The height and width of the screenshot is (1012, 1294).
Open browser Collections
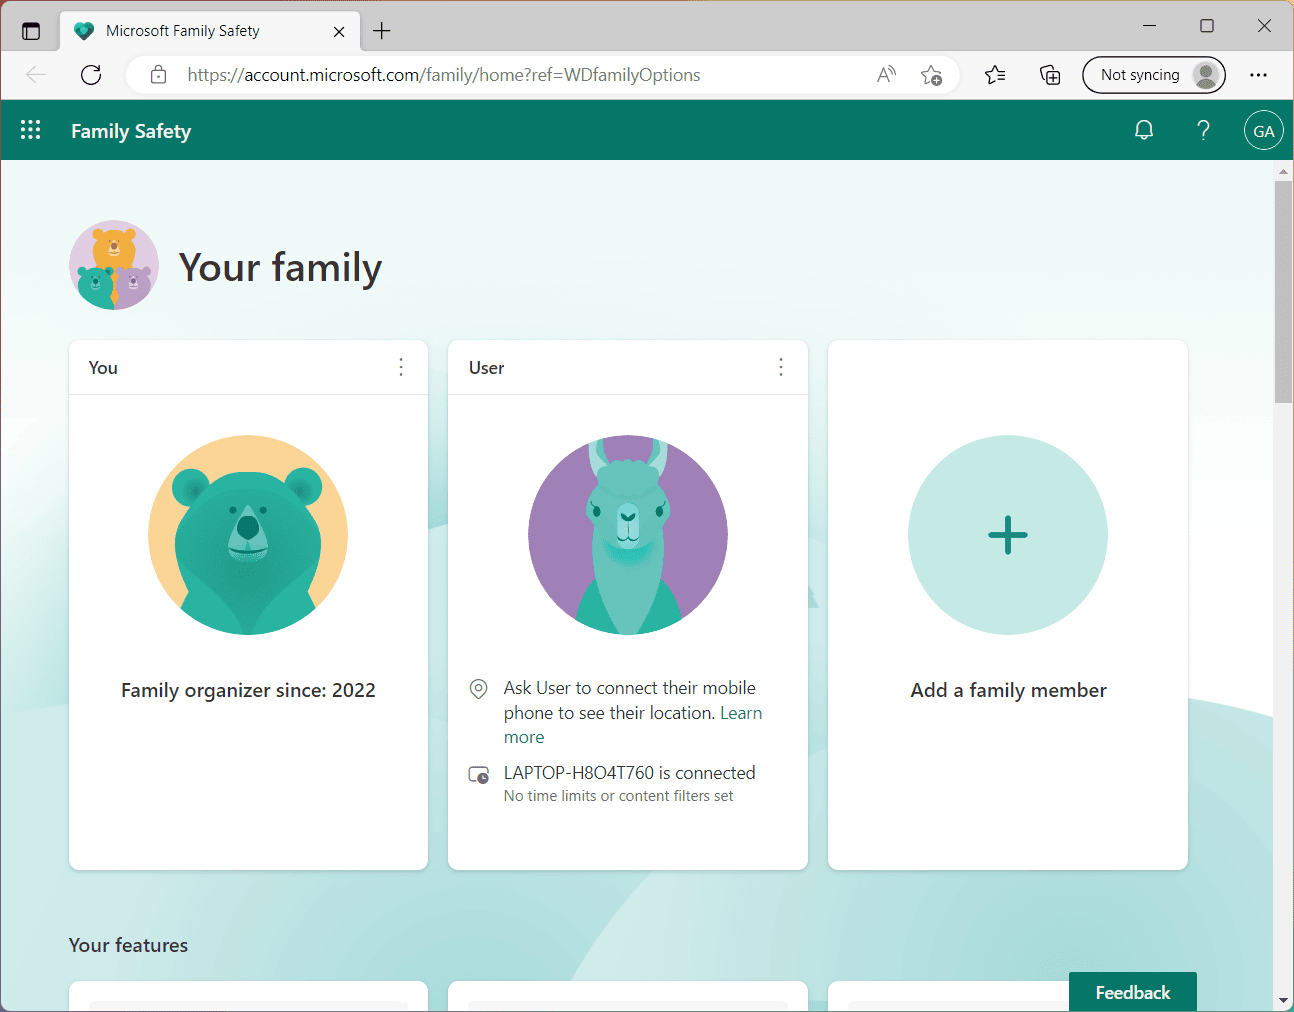[x=1050, y=75]
